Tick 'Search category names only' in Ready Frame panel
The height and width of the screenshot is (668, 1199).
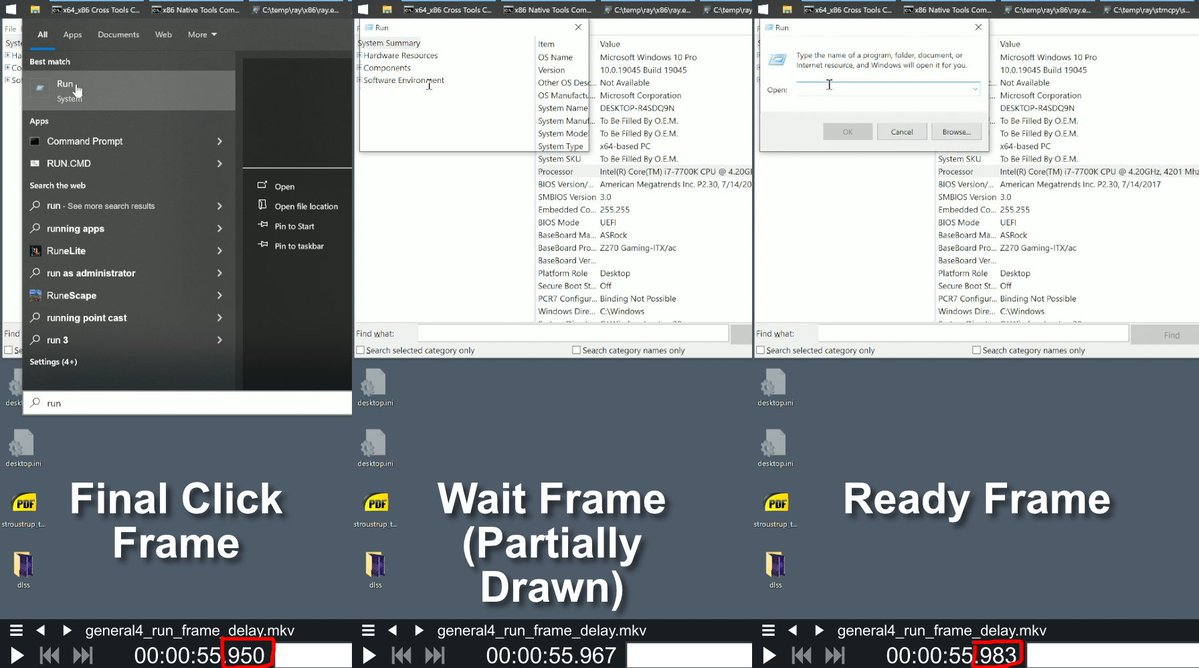click(976, 350)
